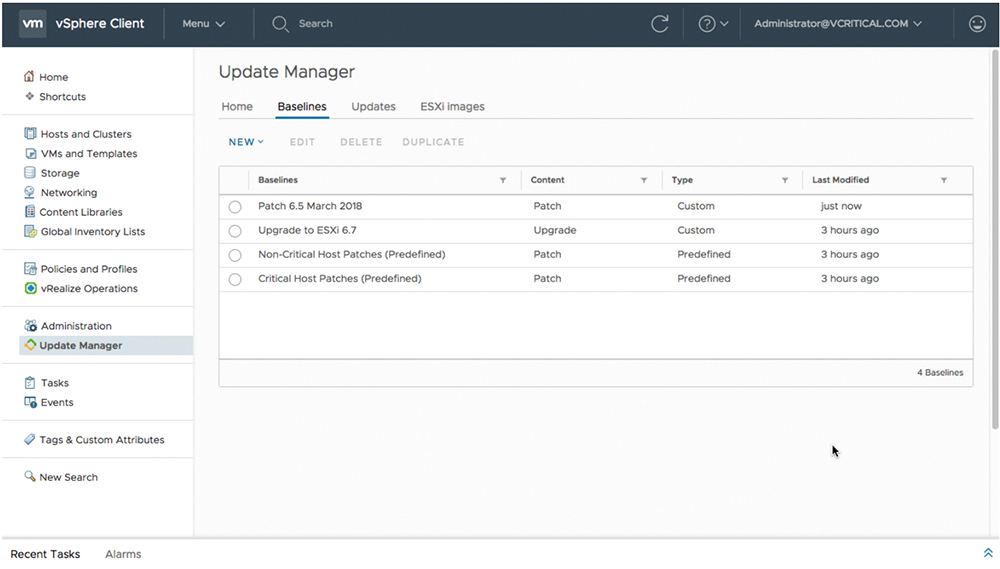
Task: Click the Global Inventory Lists icon
Action: tap(30, 231)
